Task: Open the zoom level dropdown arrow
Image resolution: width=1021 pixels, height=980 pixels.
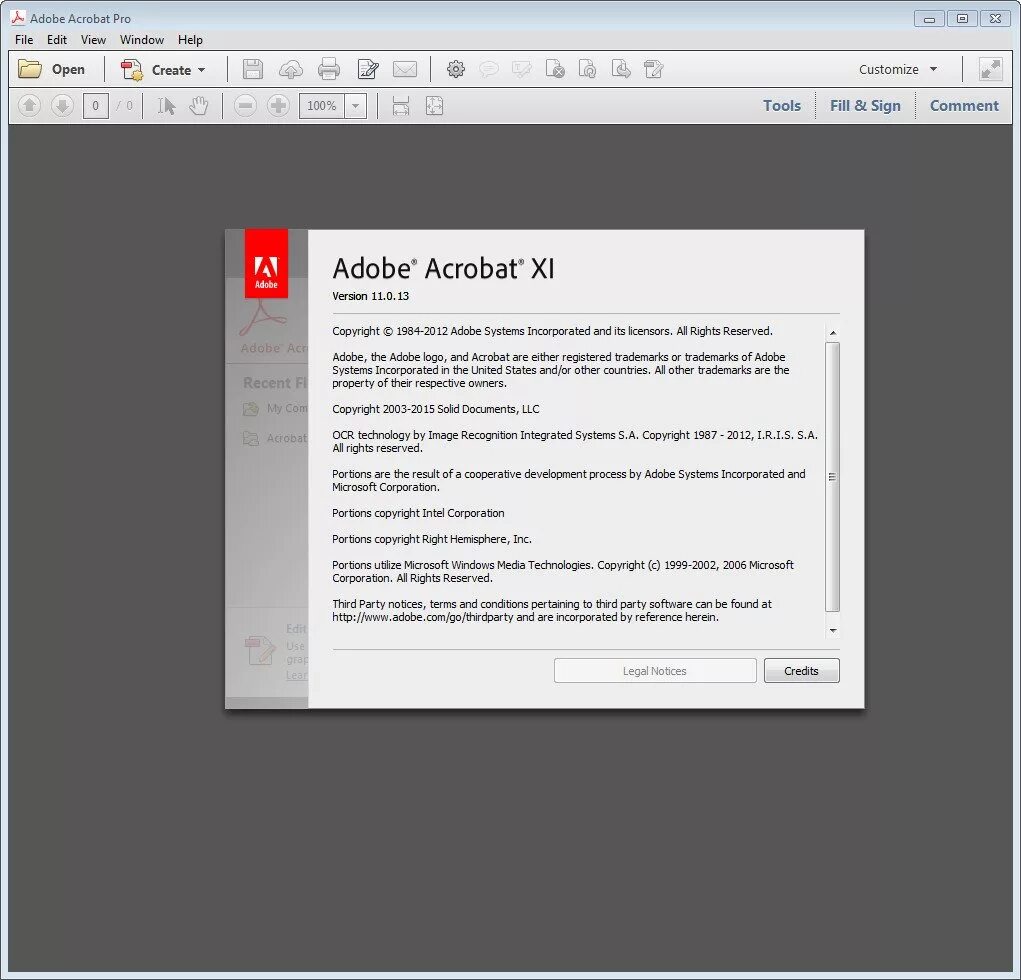Action: point(356,105)
